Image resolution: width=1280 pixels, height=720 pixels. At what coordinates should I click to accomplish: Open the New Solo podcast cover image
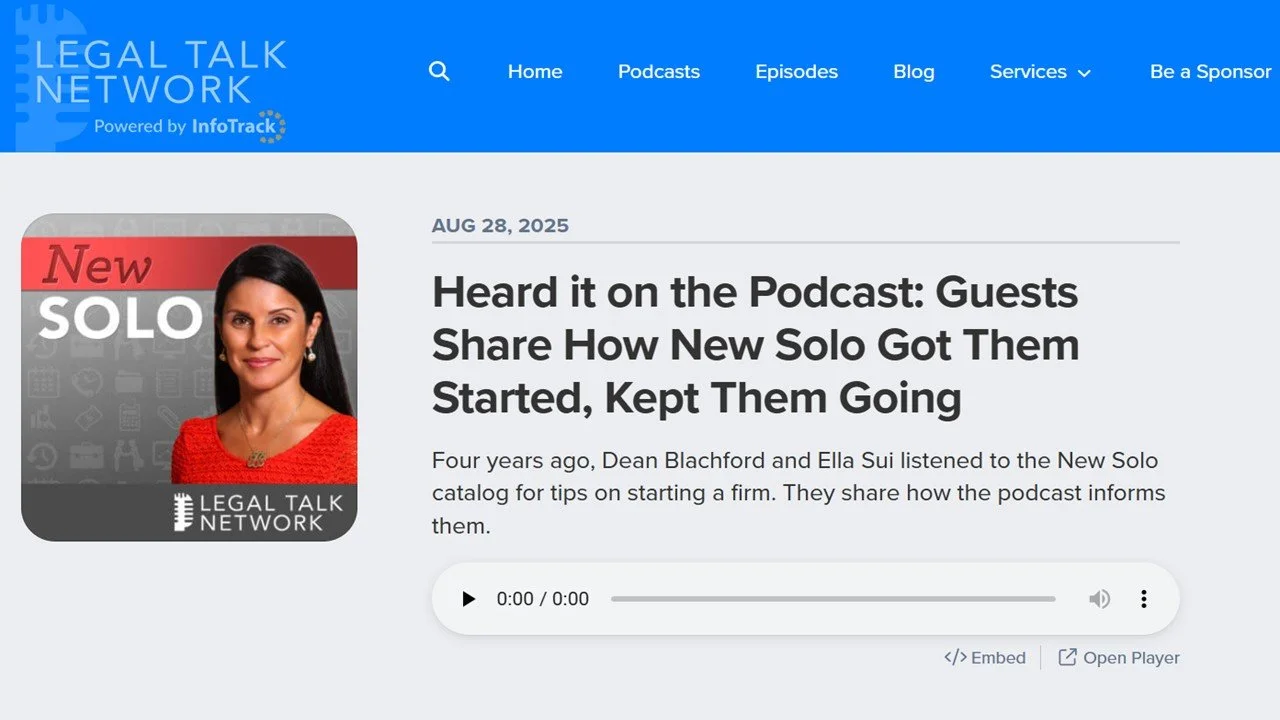[x=189, y=377]
